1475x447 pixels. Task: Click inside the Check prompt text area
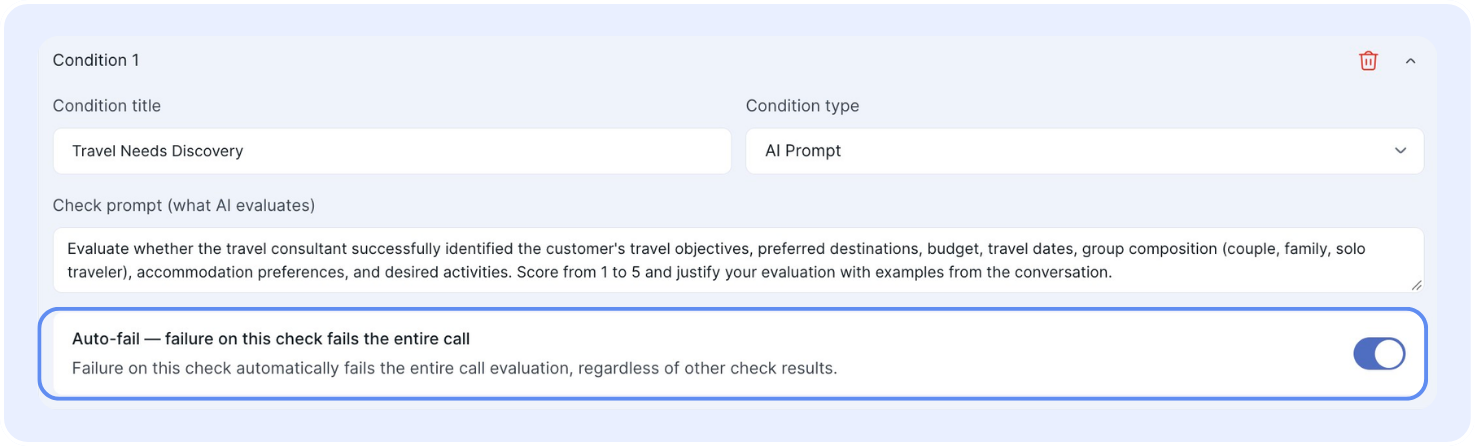[x=738, y=260]
